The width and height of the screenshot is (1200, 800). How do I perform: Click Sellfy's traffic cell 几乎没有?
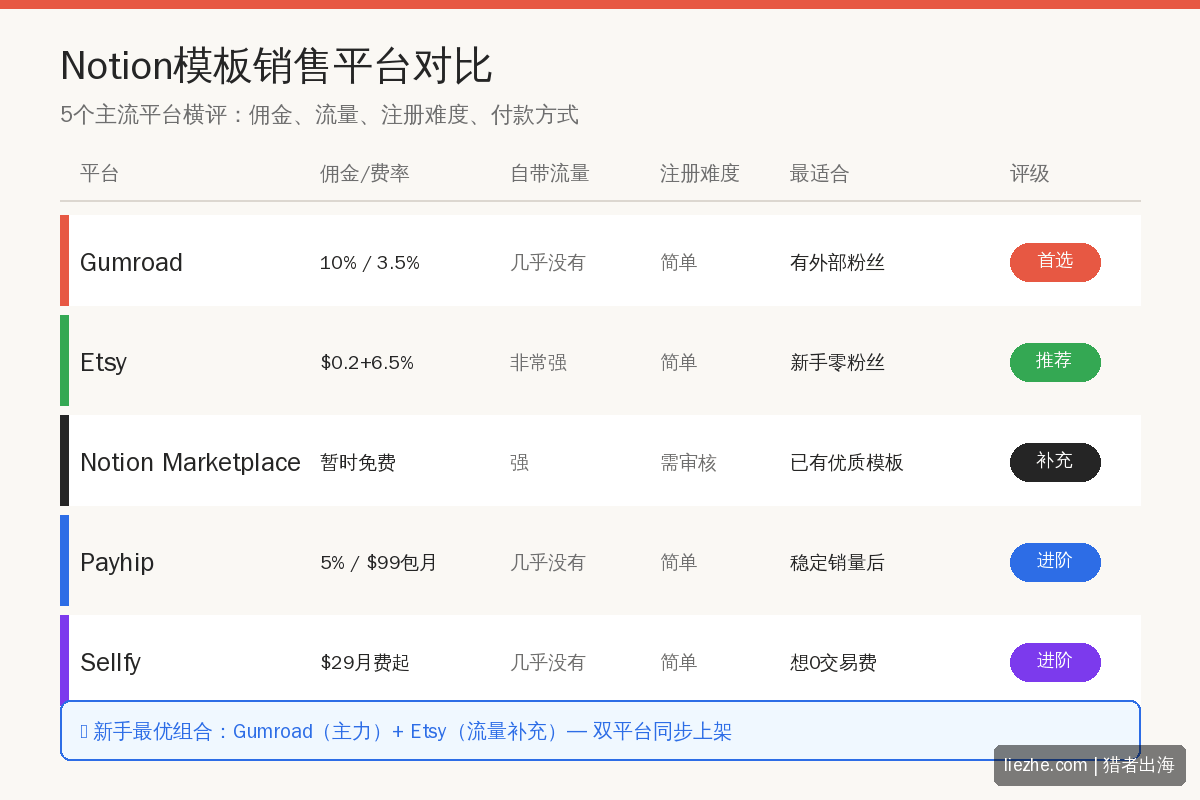click(548, 663)
